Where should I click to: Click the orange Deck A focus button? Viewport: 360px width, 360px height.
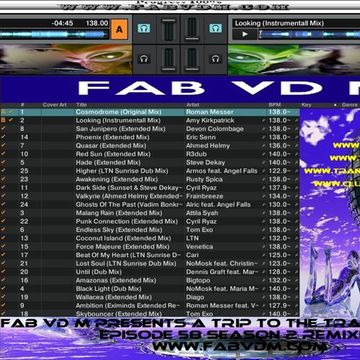119,29
